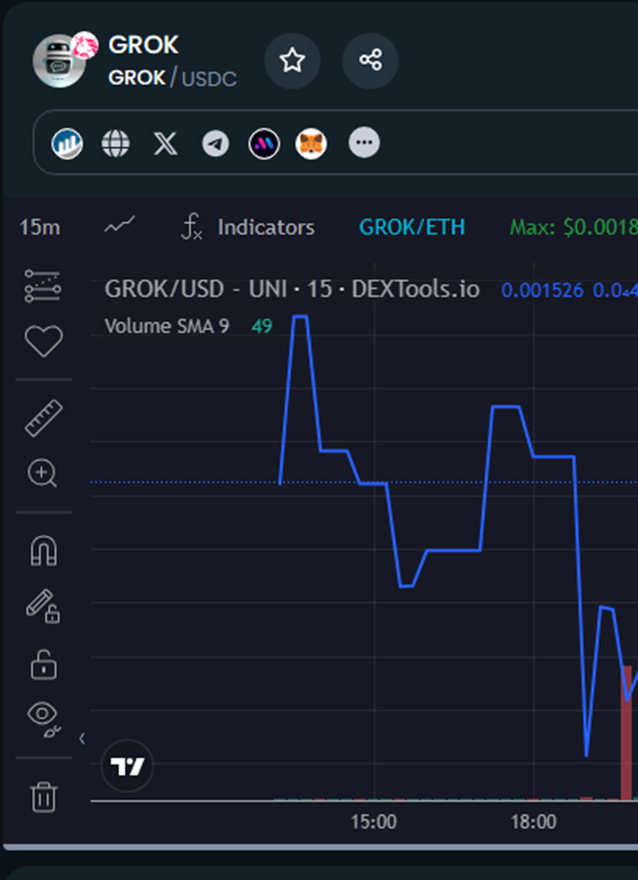This screenshot has height=880, width=638.
Task: Open the purple M logo link icon
Action: tap(264, 144)
